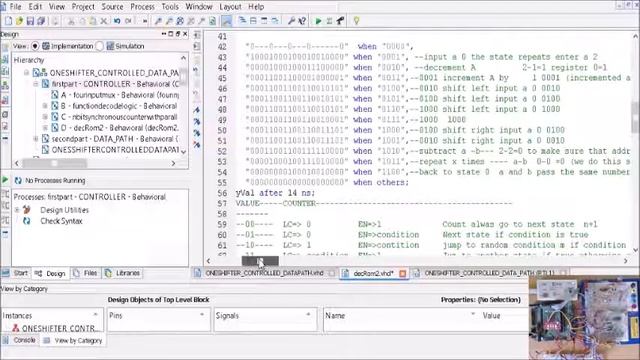Click the wrench Project Properties icon
This screenshot has width=640, height=360.
tap(291, 21)
